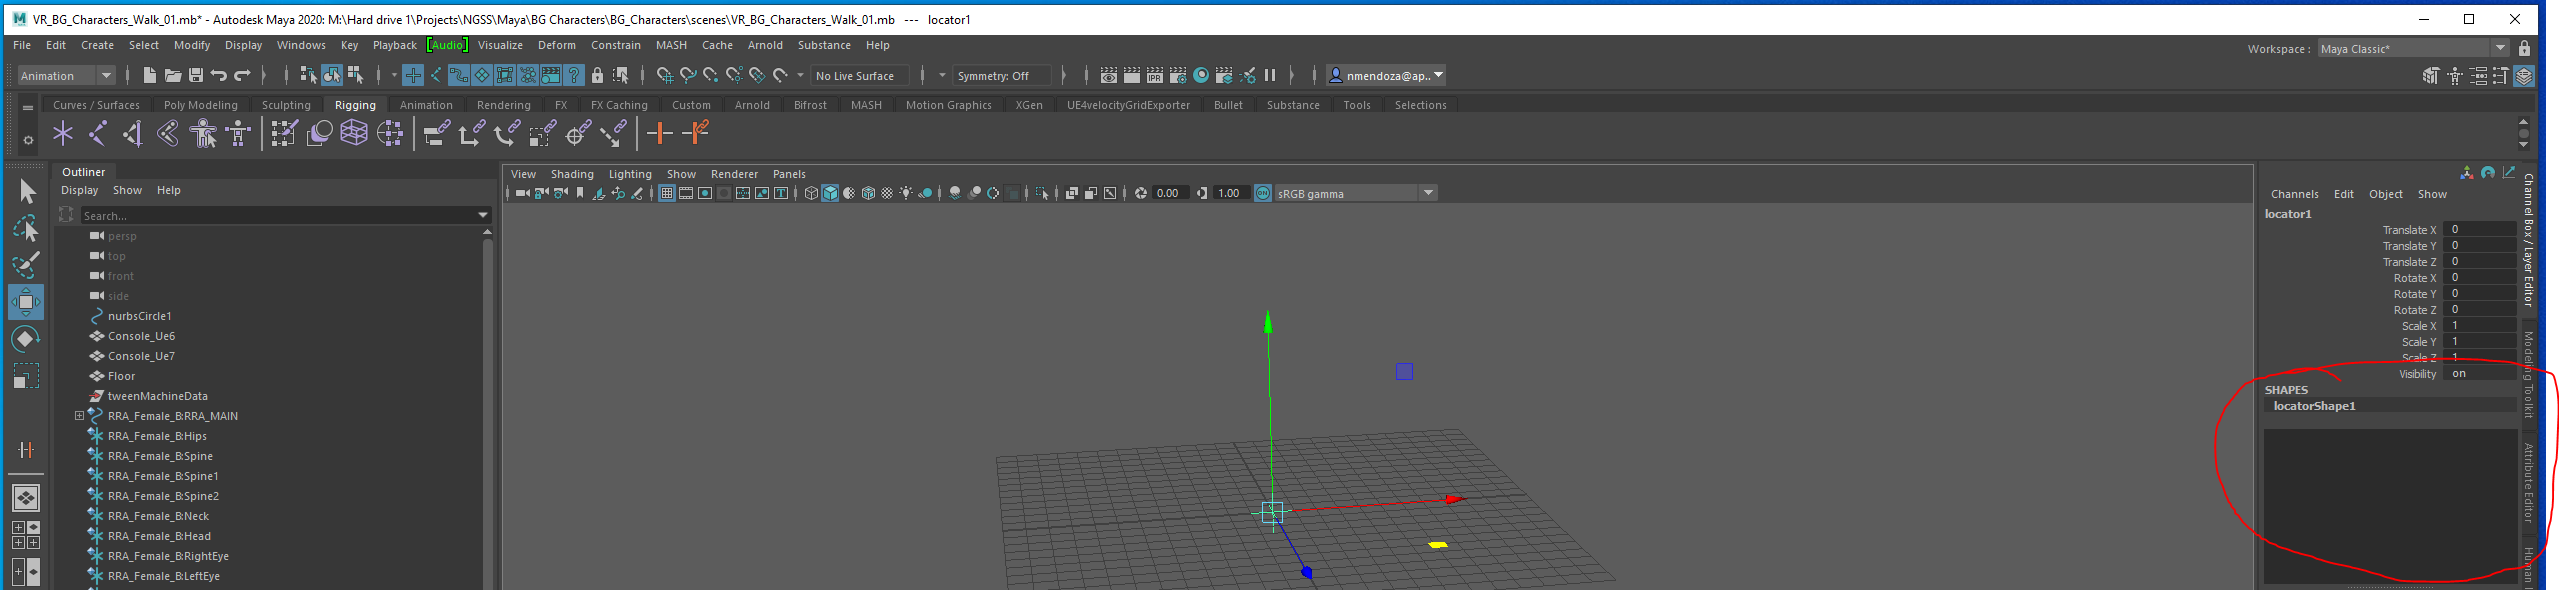This screenshot has height=590, width=2559.
Task: Click the Translate X attribute label
Action: click(x=2409, y=230)
